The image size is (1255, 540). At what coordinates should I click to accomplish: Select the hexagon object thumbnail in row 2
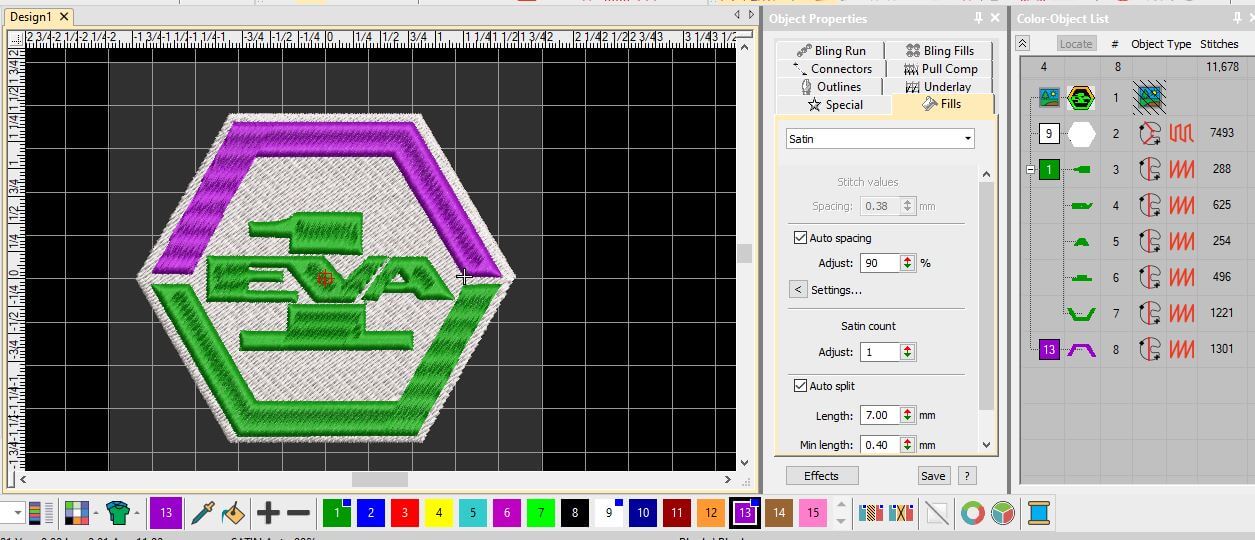[x=1082, y=133]
